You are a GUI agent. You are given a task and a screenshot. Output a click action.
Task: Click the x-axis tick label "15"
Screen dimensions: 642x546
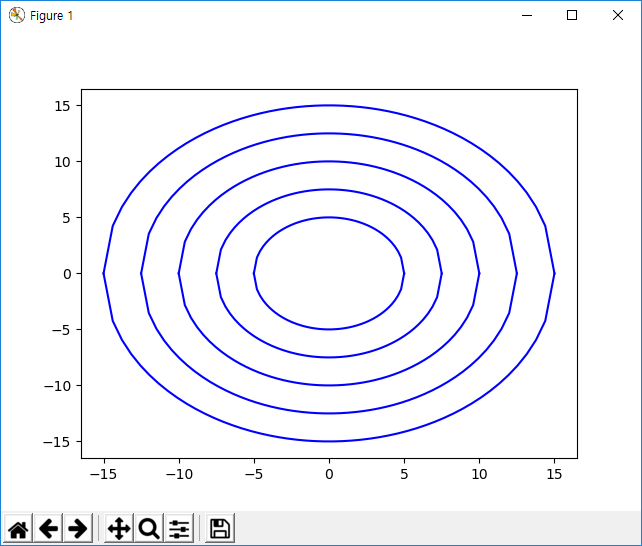coord(554,474)
